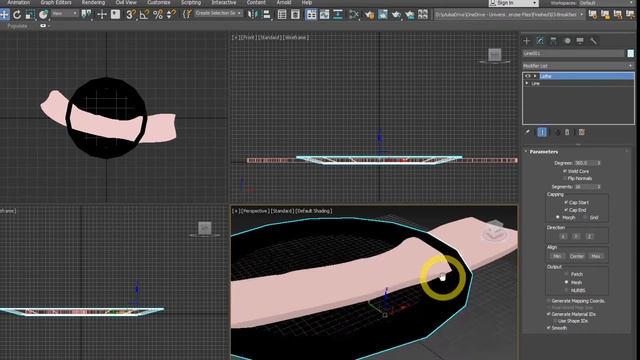Image resolution: width=640 pixels, height=360 pixels.
Task: Click the Pin Stack icon
Action: coord(528,132)
